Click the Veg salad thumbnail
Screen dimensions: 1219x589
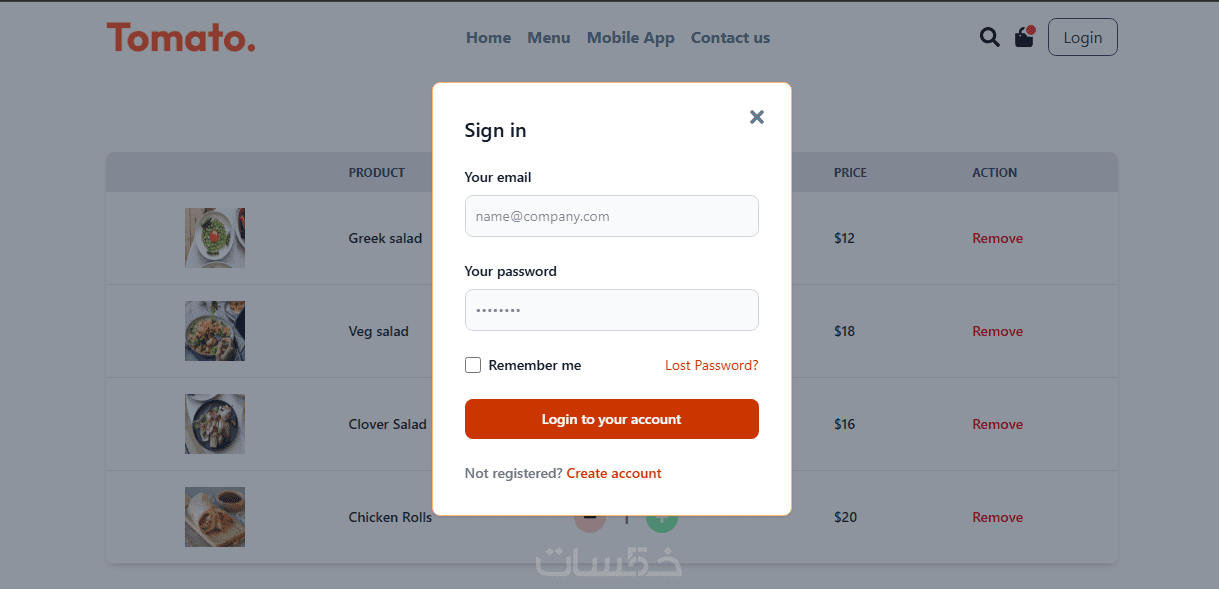click(215, 331)
